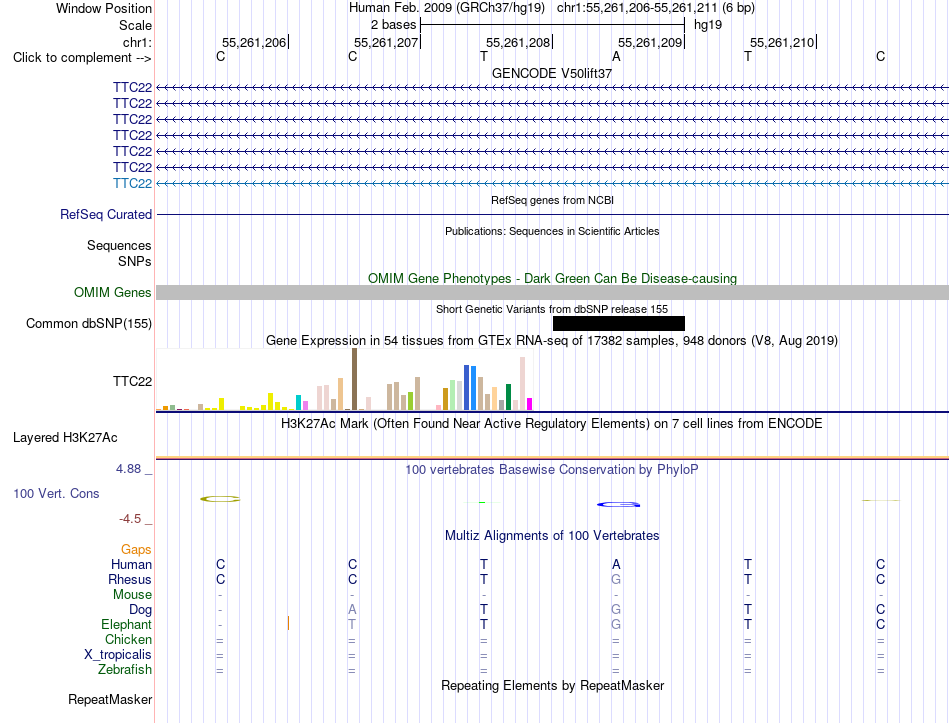Click the Gaps row label
Screen dimensions: 950x723
pos(136,550)
